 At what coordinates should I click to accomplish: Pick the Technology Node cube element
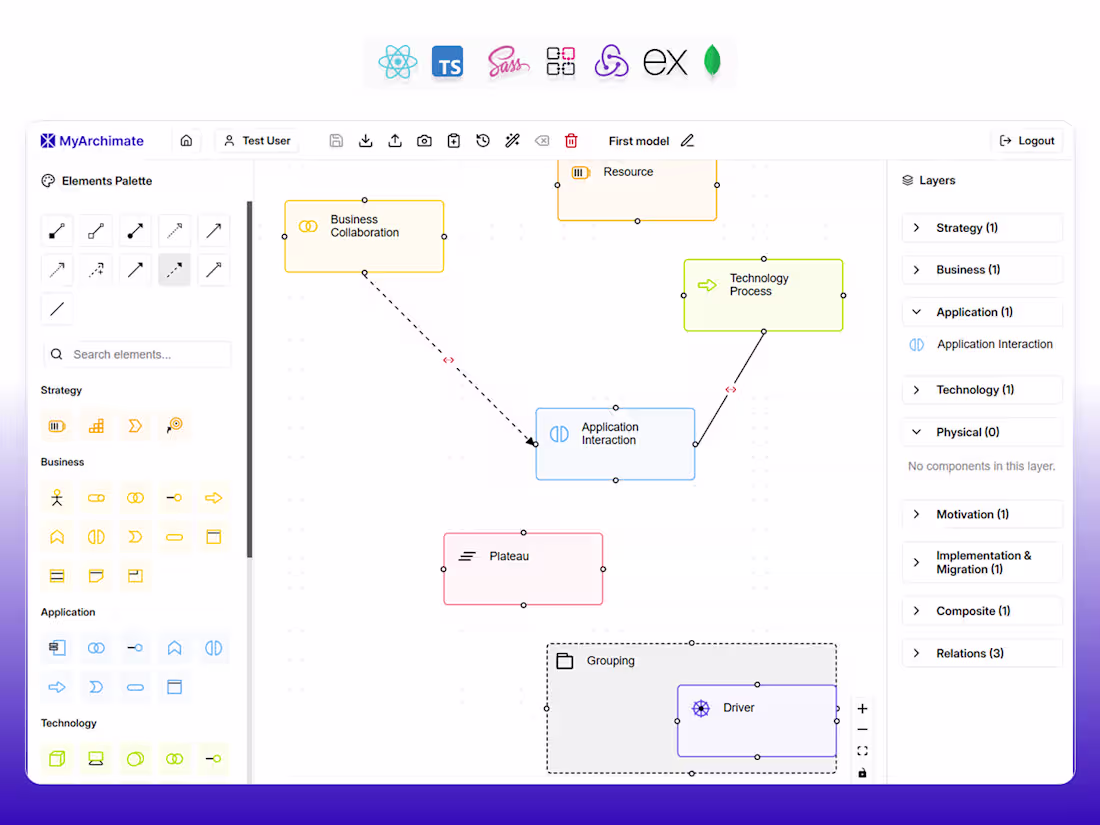click(x=57, y=758)
